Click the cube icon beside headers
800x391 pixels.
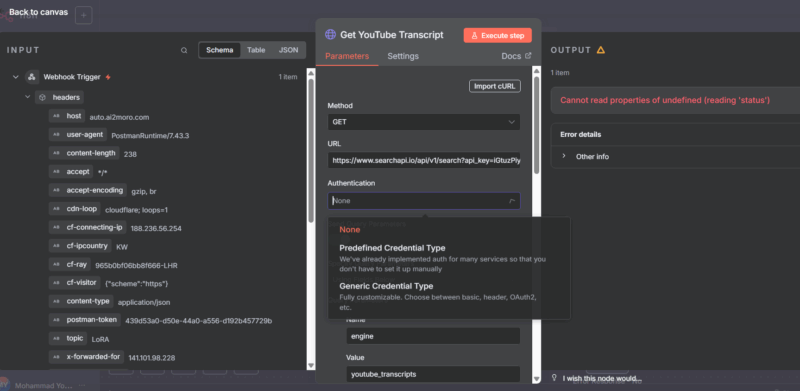[x=42, y=97]
